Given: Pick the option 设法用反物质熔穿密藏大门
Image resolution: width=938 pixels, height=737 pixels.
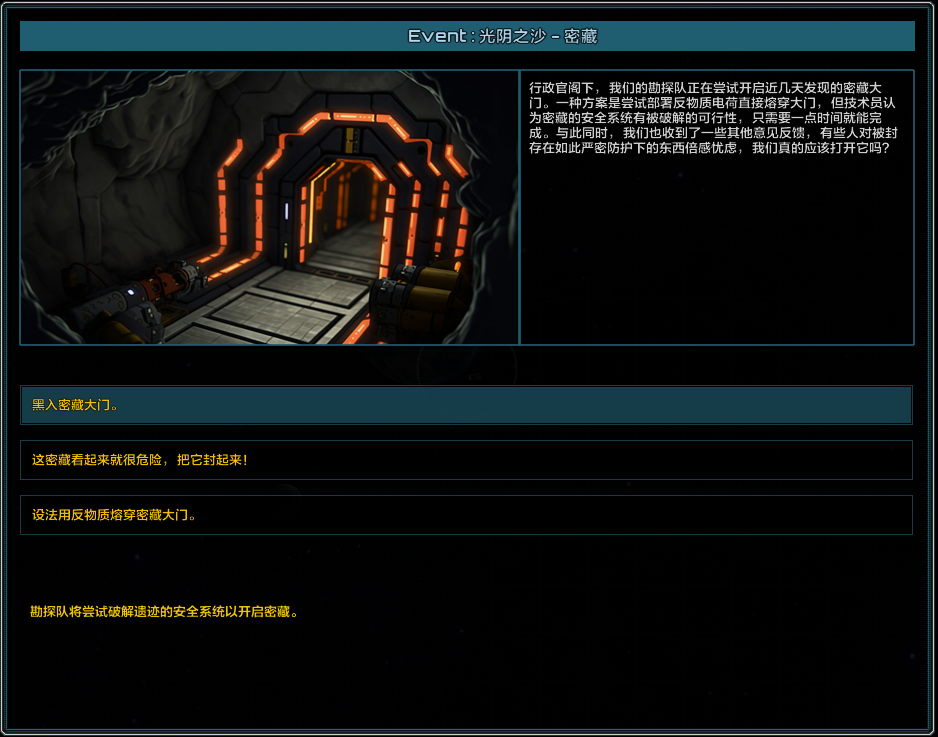Looking at the screenshot, I should [466, 515].
